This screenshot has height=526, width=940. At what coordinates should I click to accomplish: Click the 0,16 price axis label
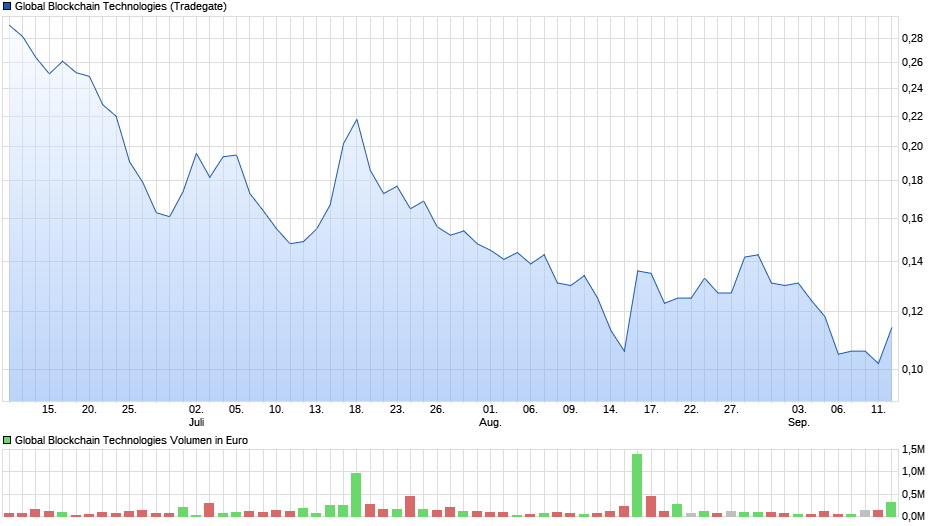tap(912, 218)
